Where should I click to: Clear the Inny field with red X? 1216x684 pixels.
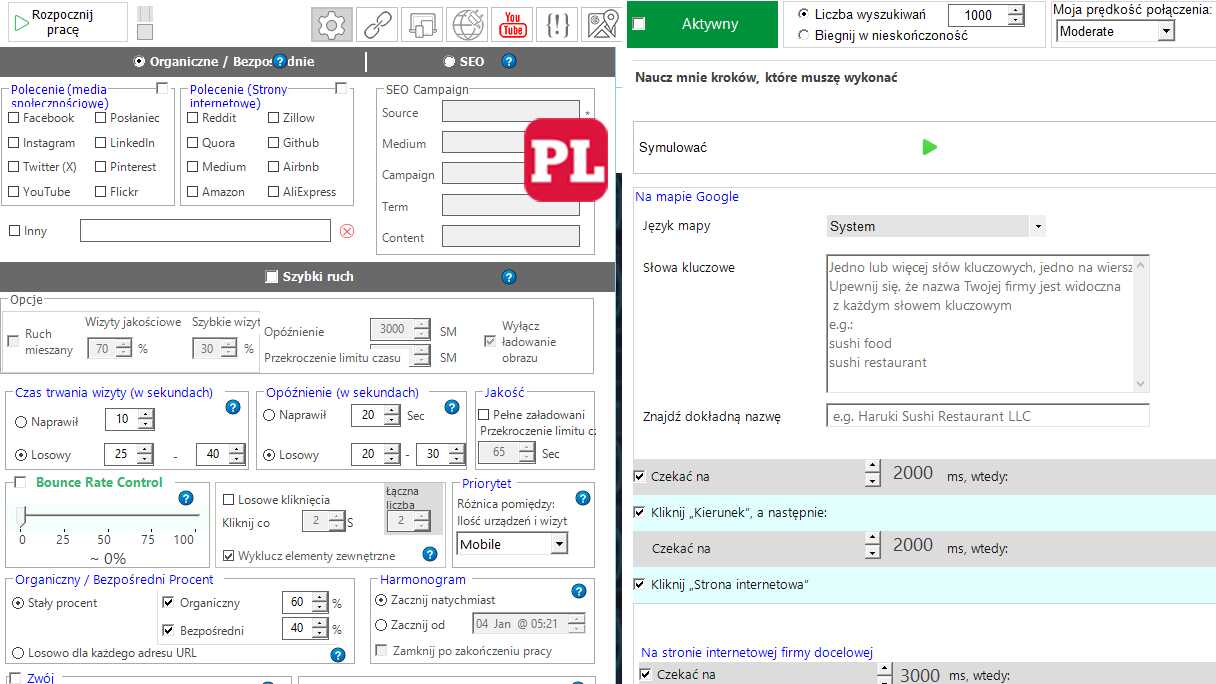click(x=347, y=231)
